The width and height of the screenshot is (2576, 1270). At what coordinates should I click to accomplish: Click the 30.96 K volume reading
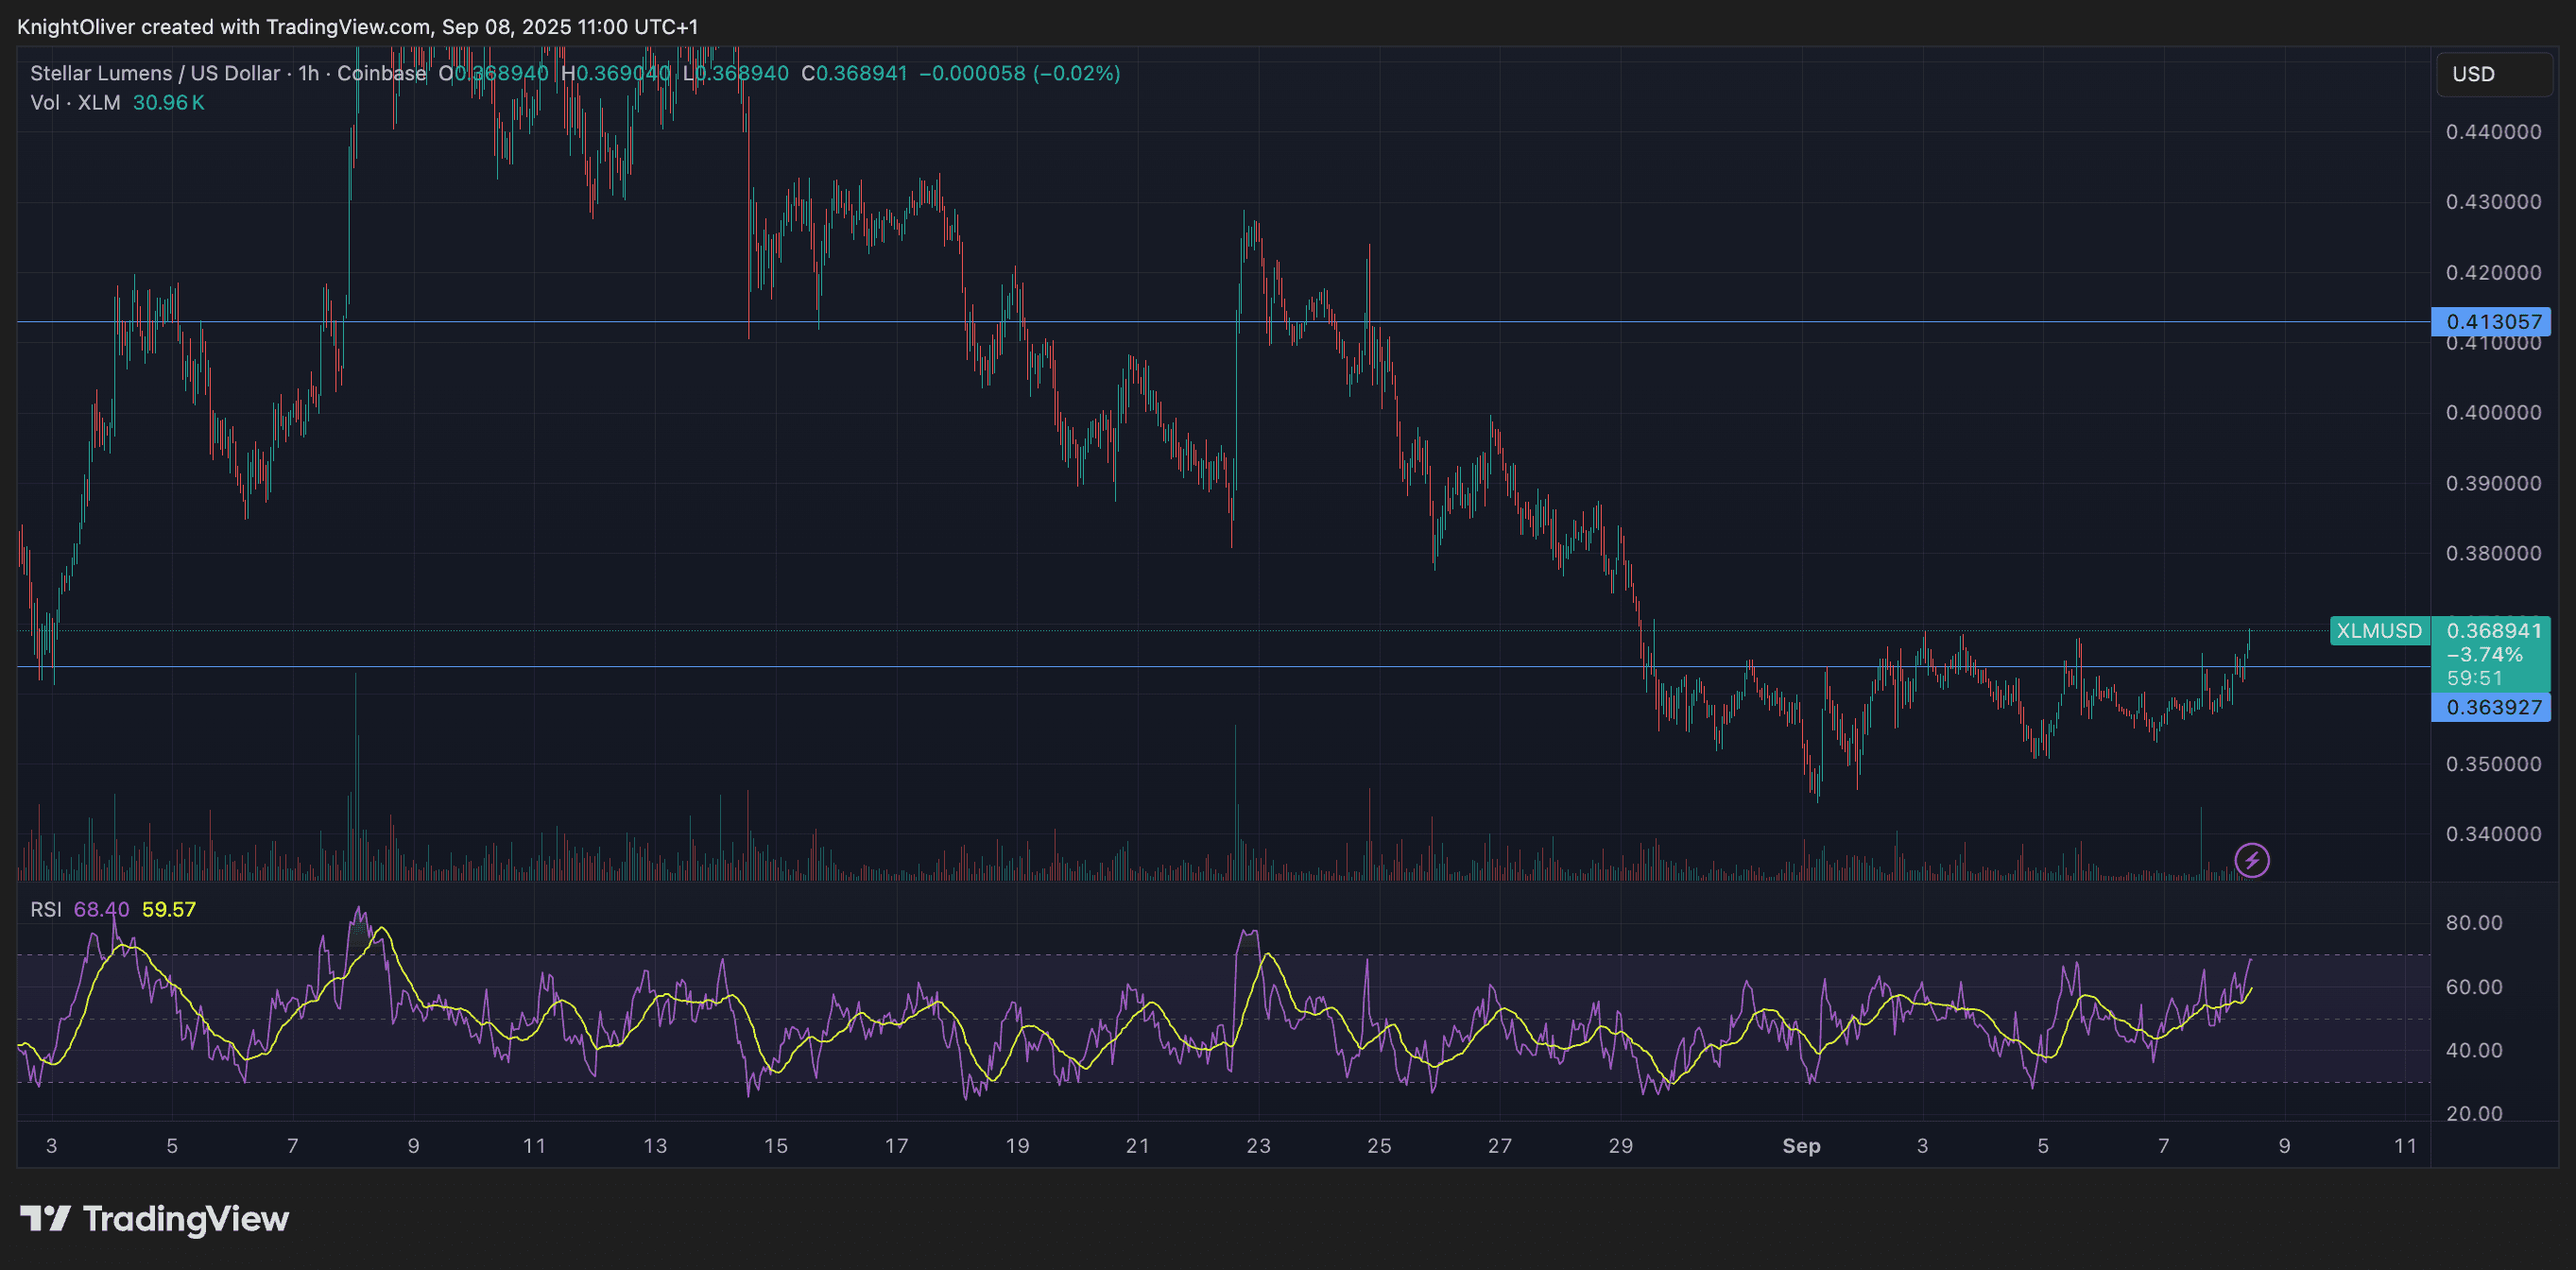[168, 102]
